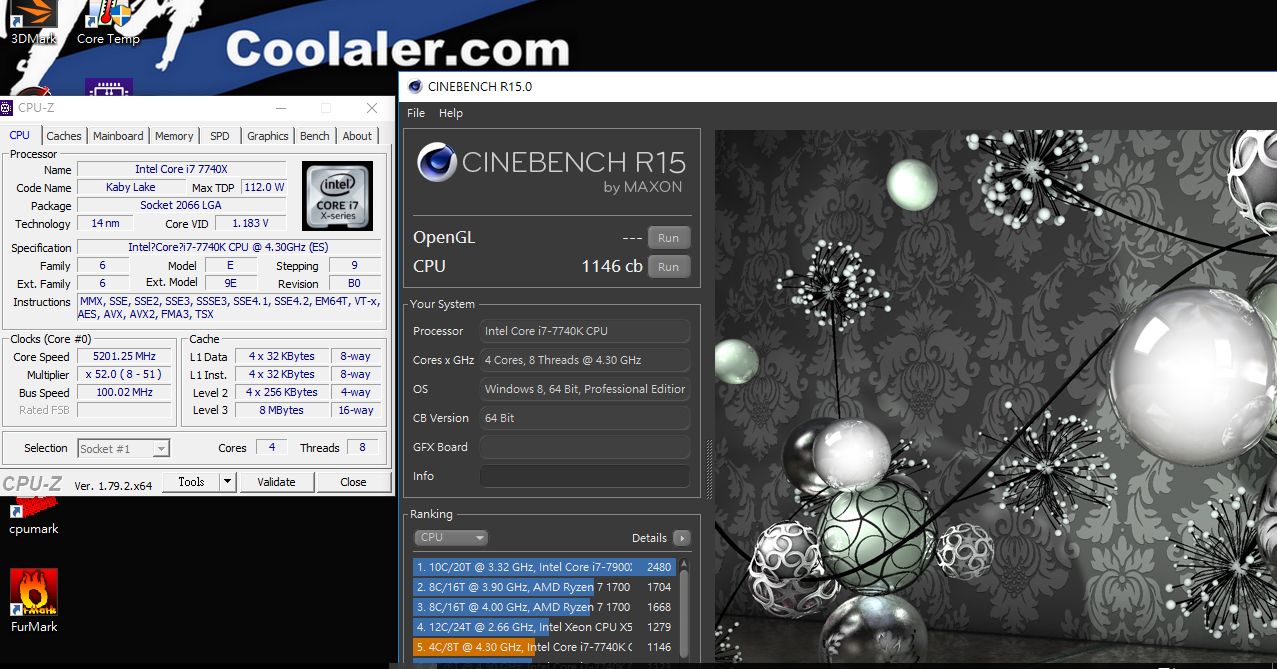Click the Specification field in CPU-Z
The width and height of the screenshot is (1277, 669).
tap(228, 248)
